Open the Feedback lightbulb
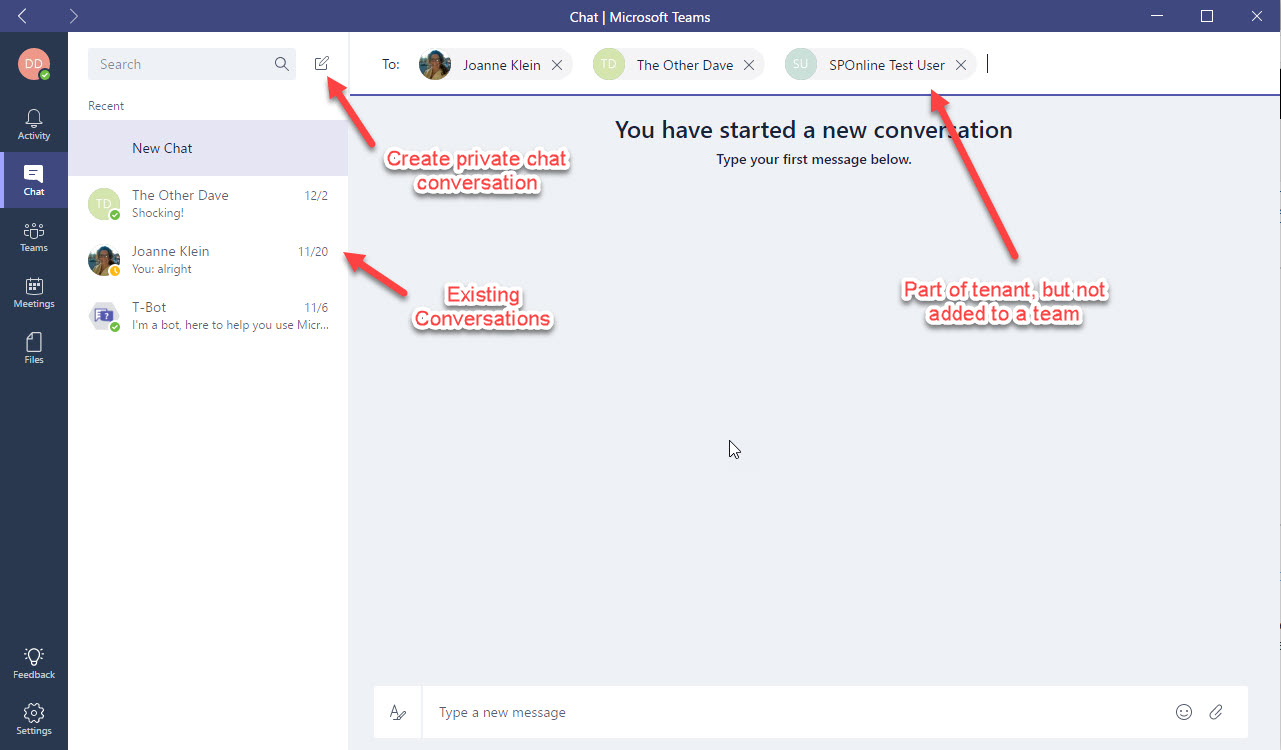Viewport: 1281px width, 750px height. pos(34,662)
